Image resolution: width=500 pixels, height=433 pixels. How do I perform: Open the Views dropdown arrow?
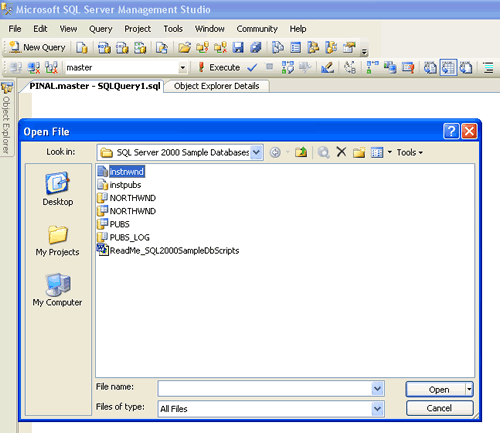[x=389, y=152]
